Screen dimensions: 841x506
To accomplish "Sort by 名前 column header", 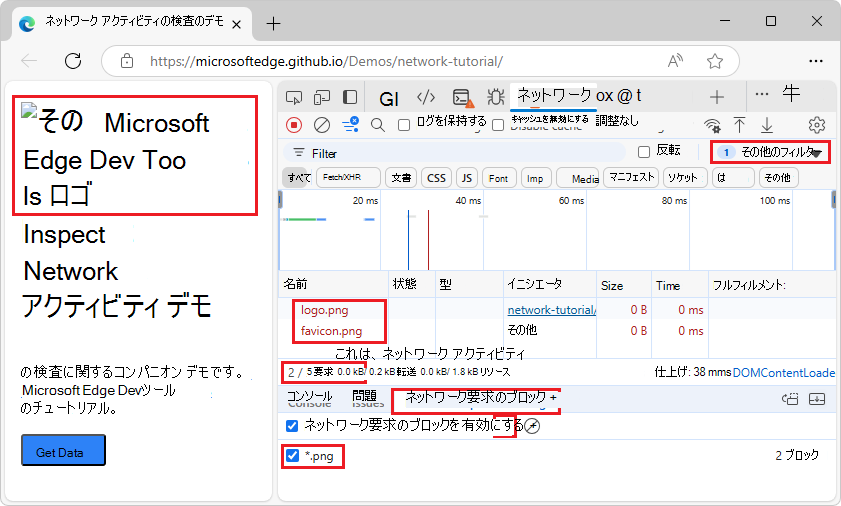I will [333, 284].
